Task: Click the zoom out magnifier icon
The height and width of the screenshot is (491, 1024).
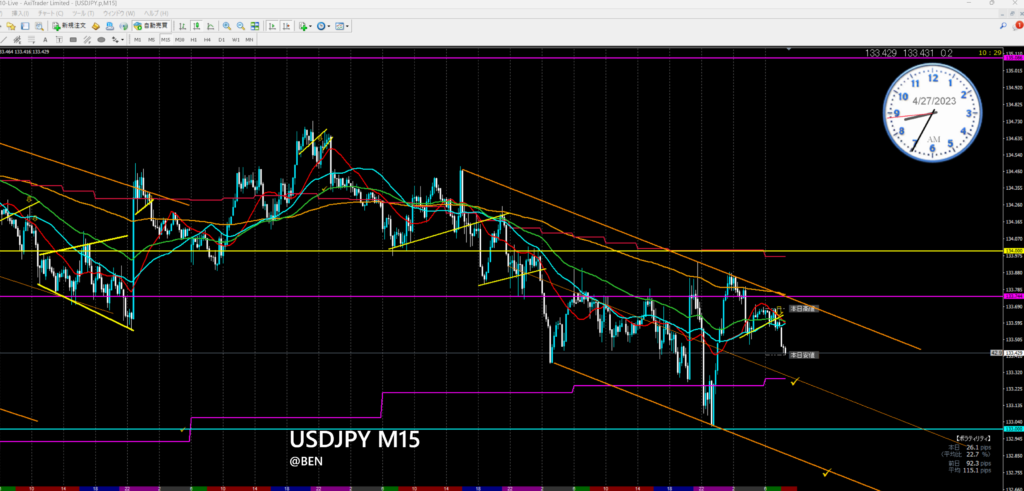Action: coord(240,27)
